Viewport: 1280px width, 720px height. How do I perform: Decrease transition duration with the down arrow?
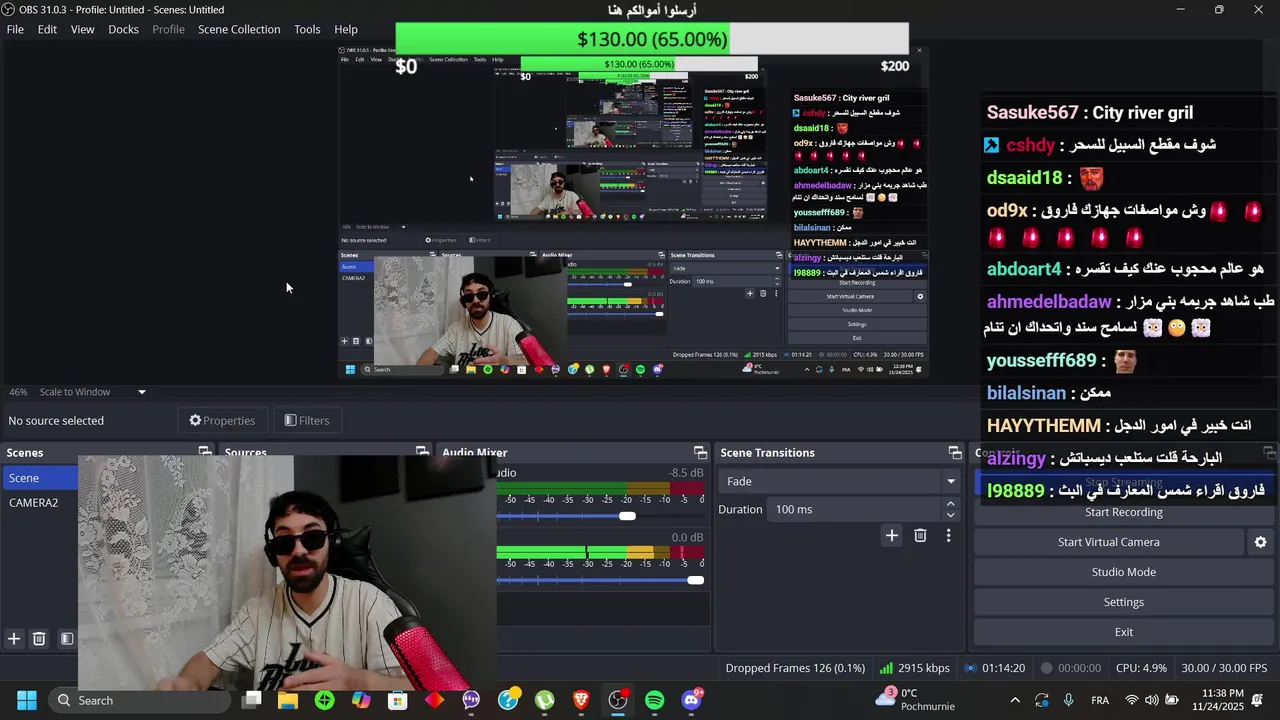click(x=950, y=515)
